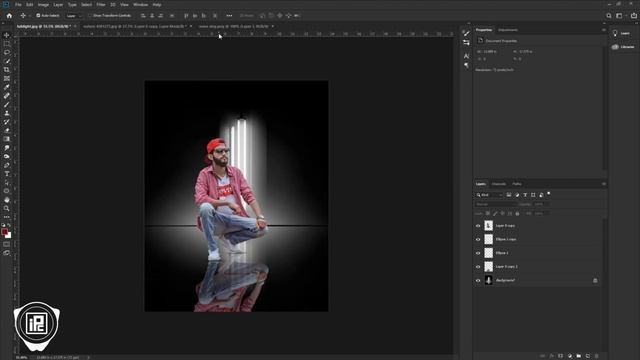Open the Properties panel options menu
The height and width of the screenshot is (360, 640).
[x=603, y=30]
